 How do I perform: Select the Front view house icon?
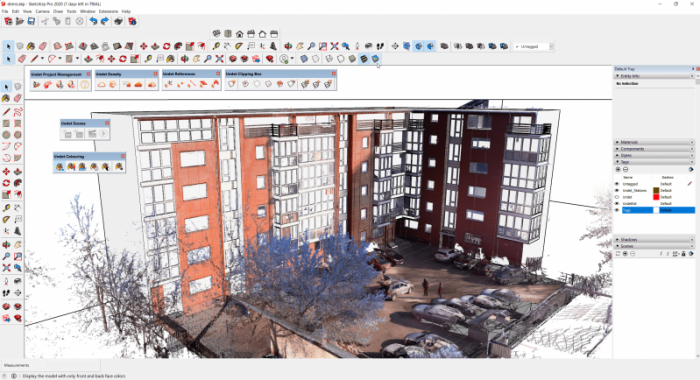(x=240, y=33)
